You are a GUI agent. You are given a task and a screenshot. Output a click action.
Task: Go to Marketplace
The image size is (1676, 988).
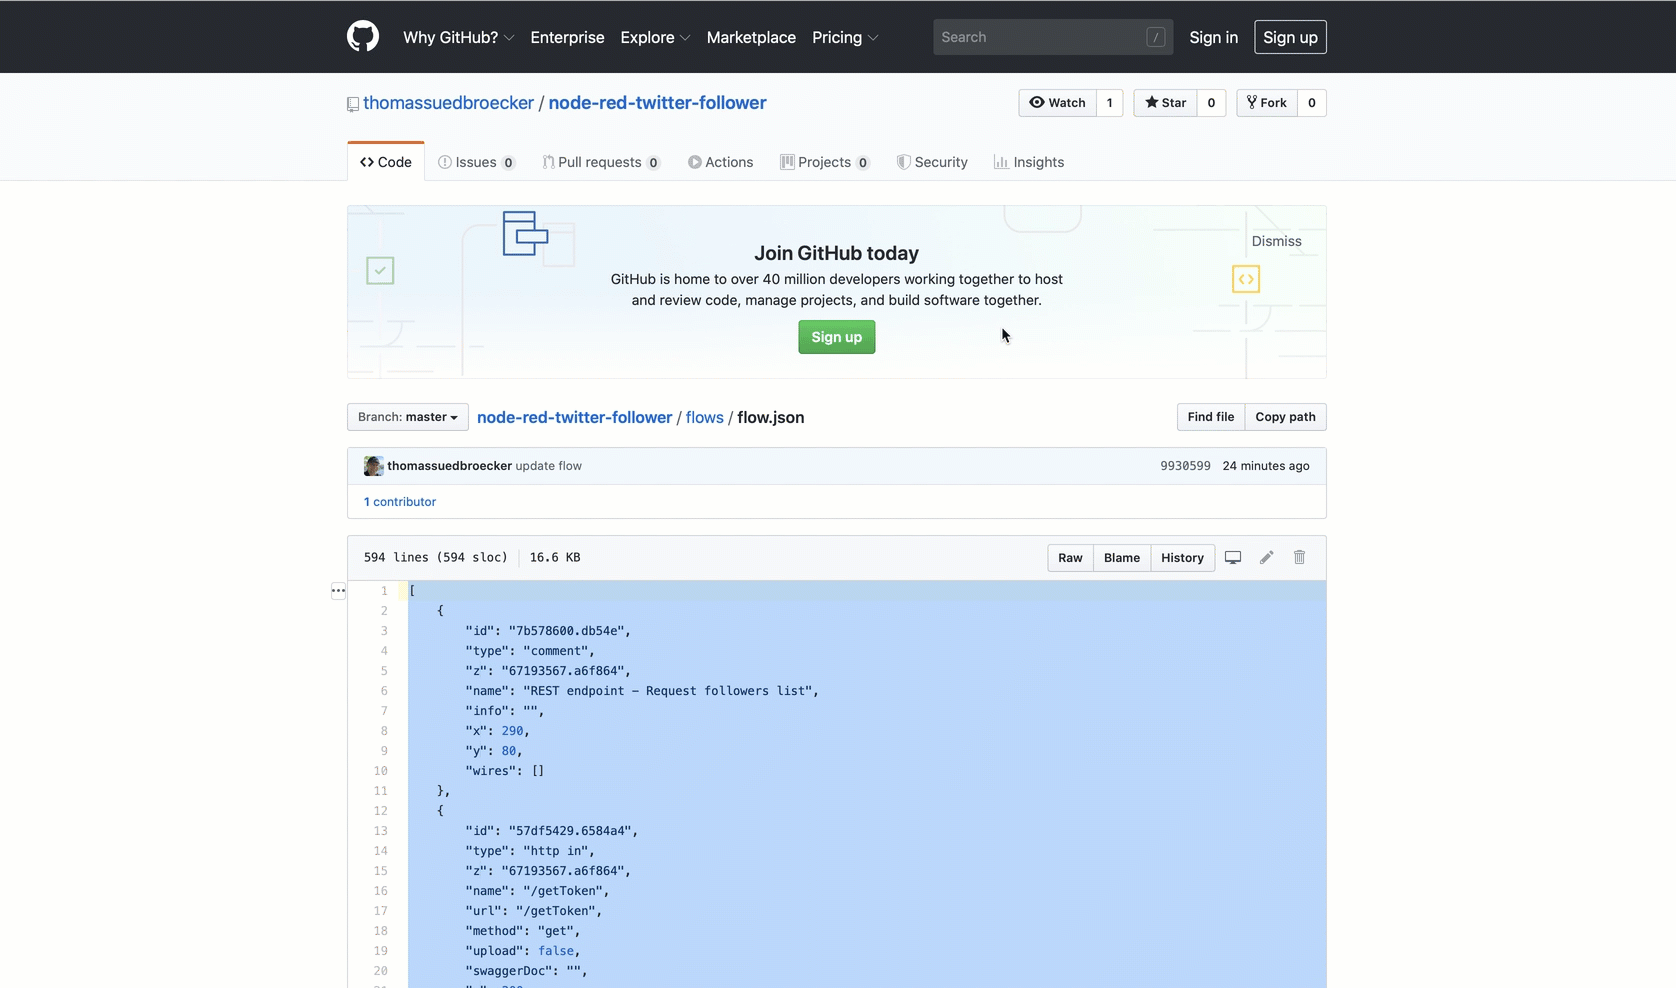(x=751, y=37)
